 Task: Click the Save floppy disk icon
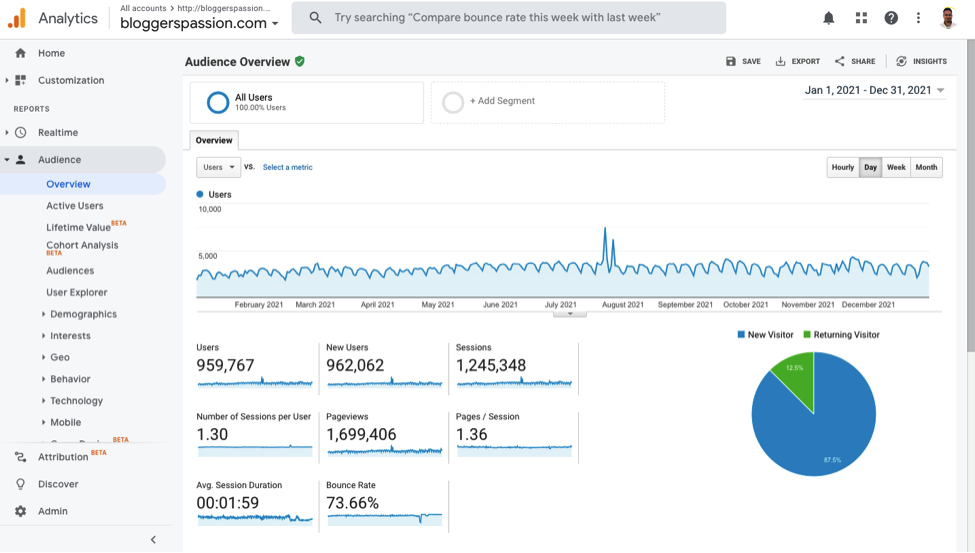click(731, 61)
